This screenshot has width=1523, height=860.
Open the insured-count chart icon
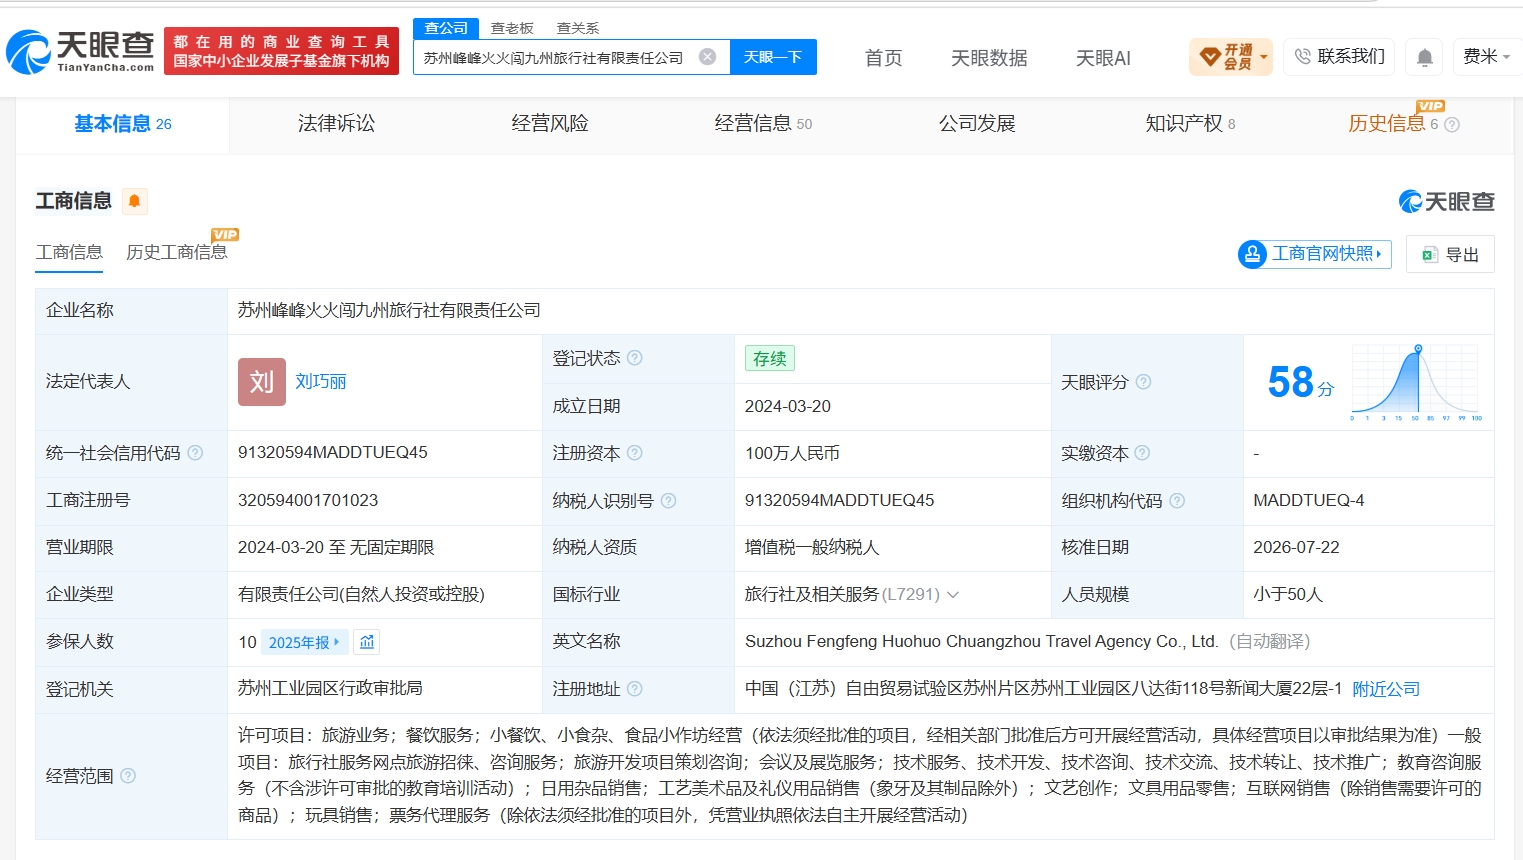click(x=367, y=642)
